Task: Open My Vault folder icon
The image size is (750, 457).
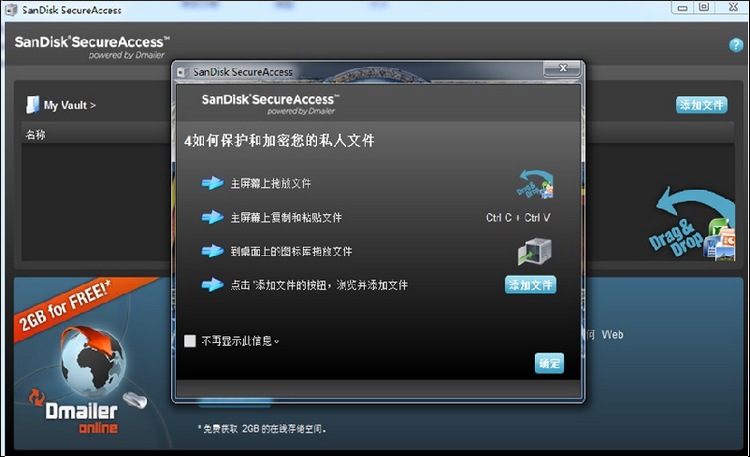Action: (x=33, y=105)
